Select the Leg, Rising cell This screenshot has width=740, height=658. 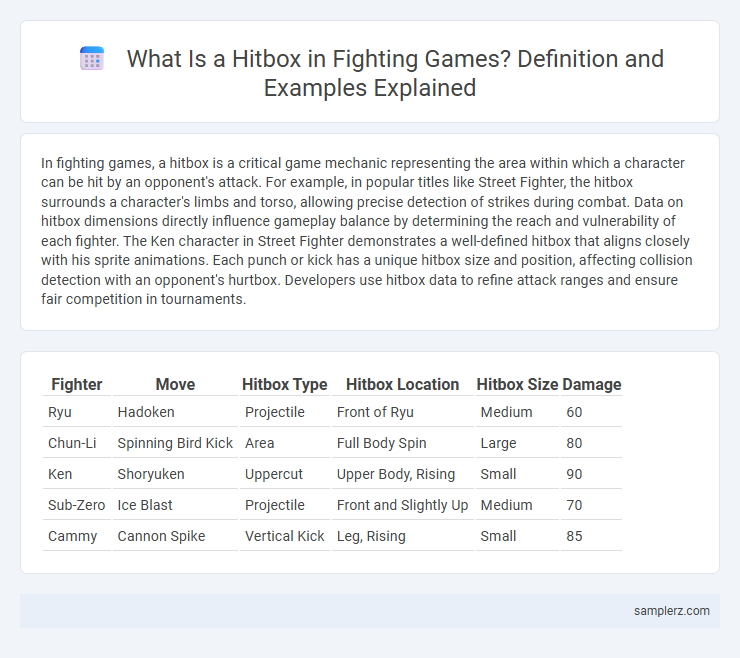tap(403, 536)
